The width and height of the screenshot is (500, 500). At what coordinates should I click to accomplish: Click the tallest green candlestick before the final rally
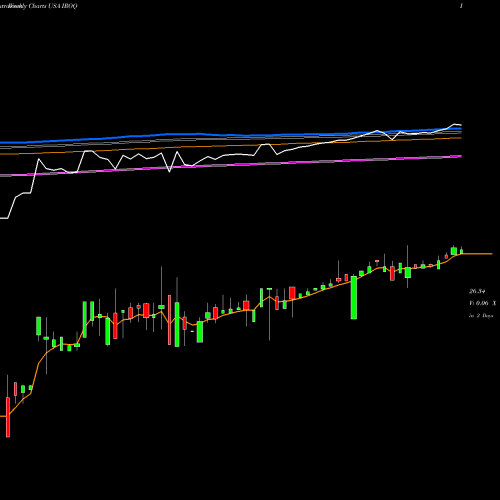pyautogui.click(x=354, y=297)
